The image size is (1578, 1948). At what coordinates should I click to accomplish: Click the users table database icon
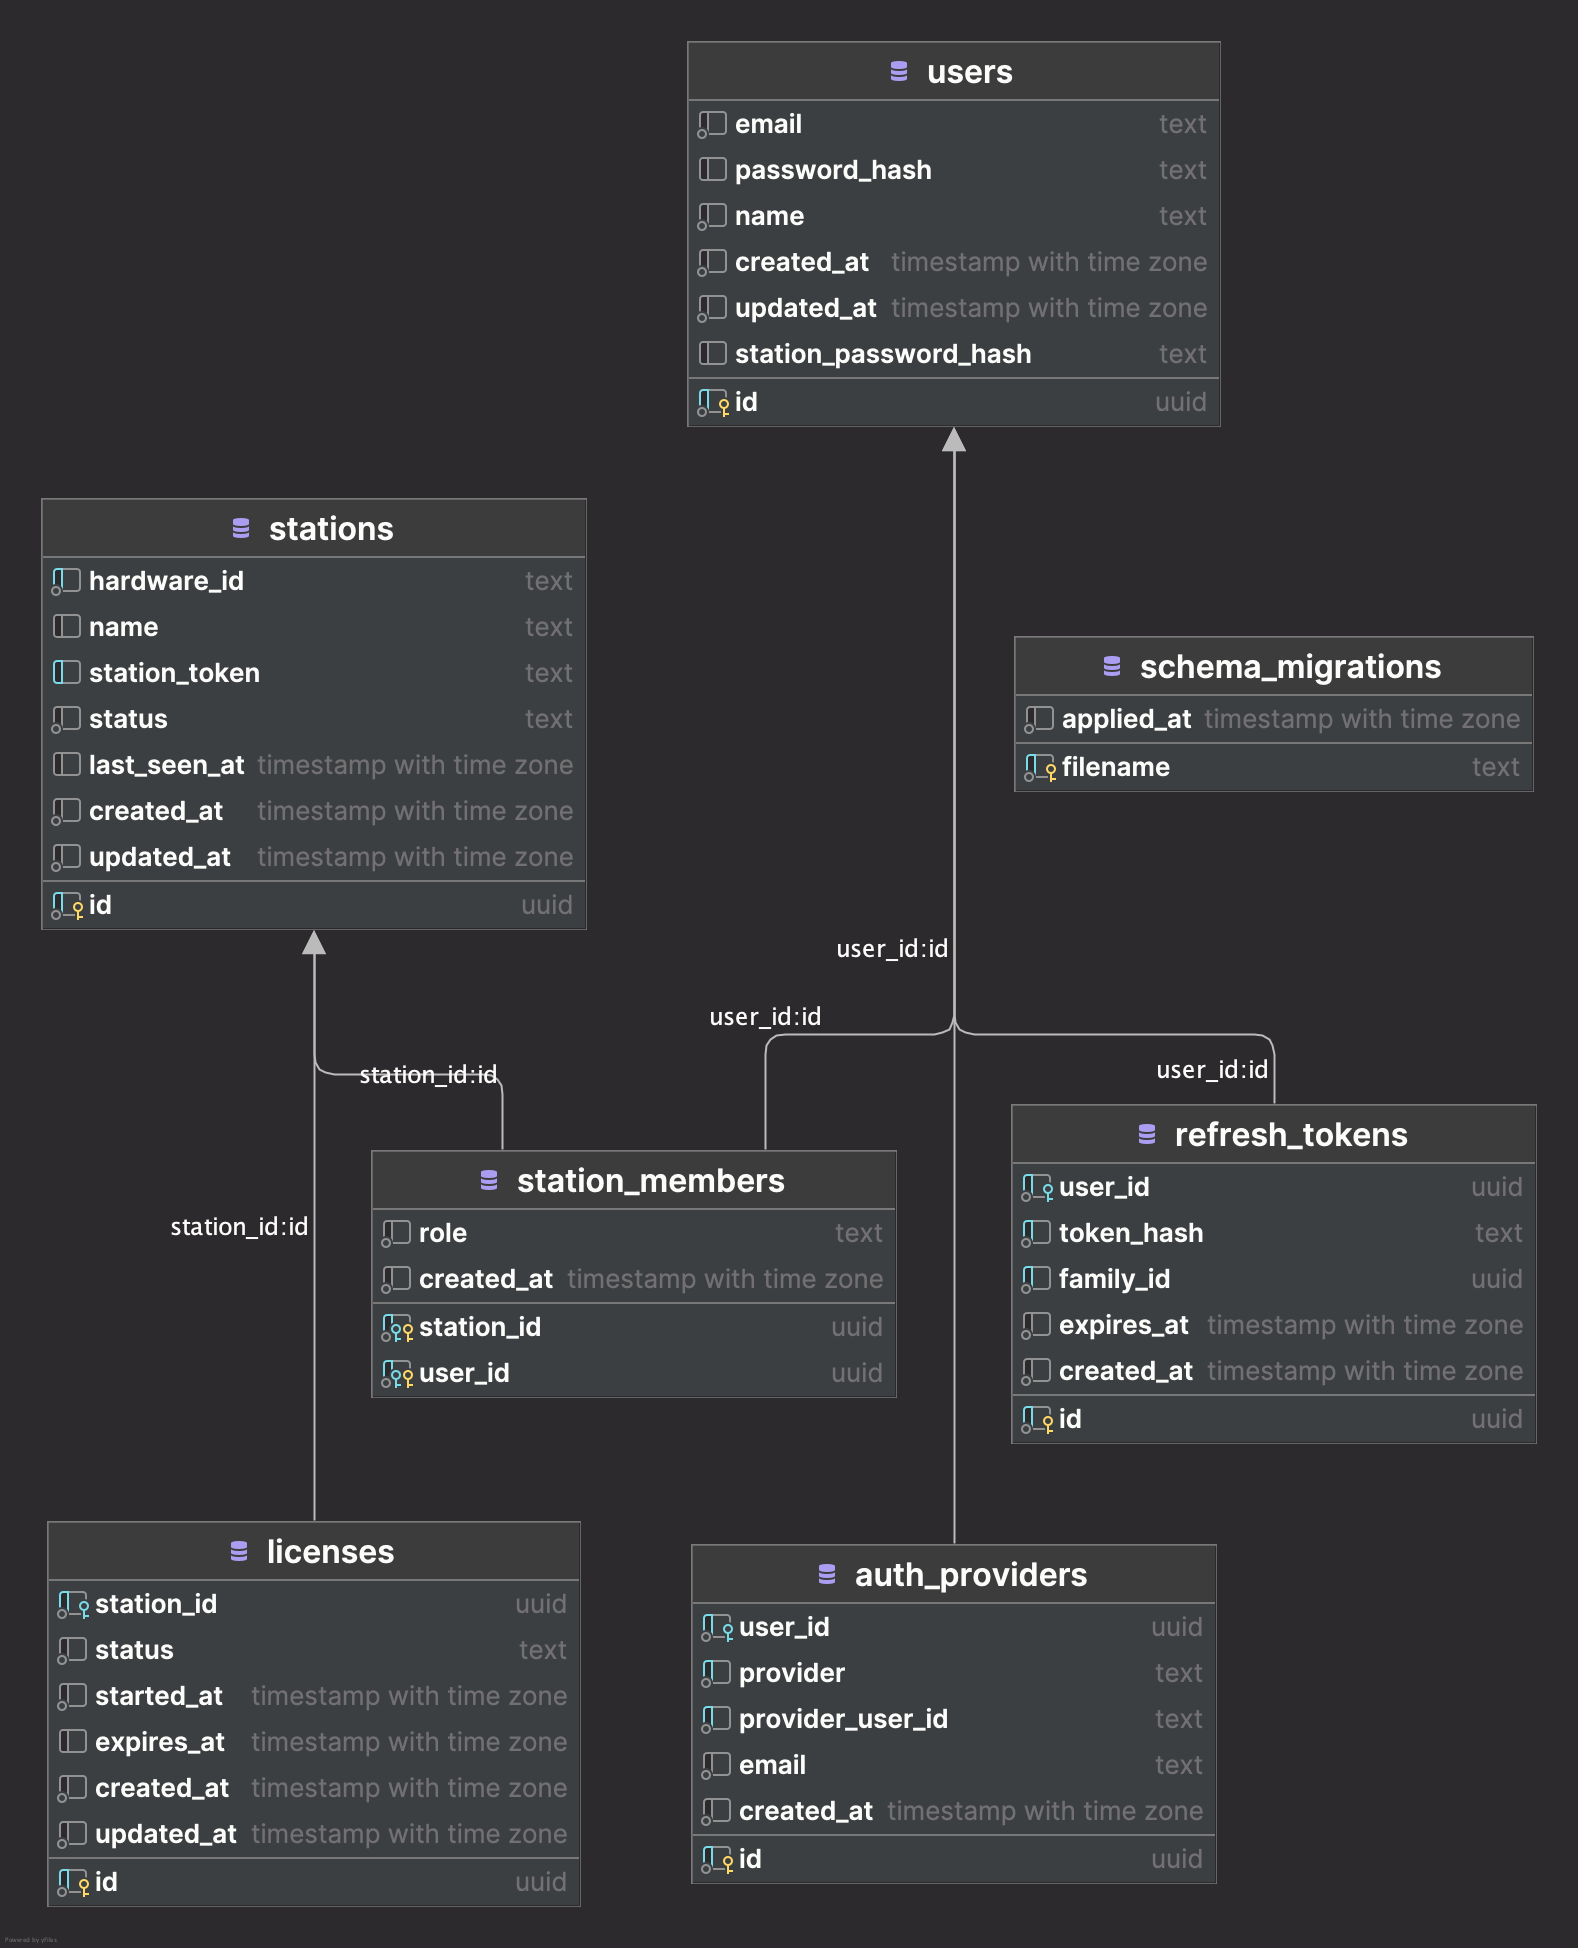pos(899,71)
